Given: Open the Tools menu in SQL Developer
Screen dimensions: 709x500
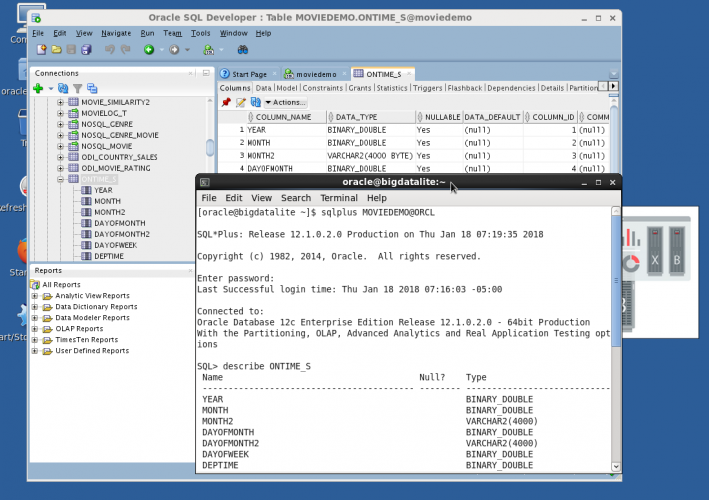Looking at the screenshot, I should (200, 33).
